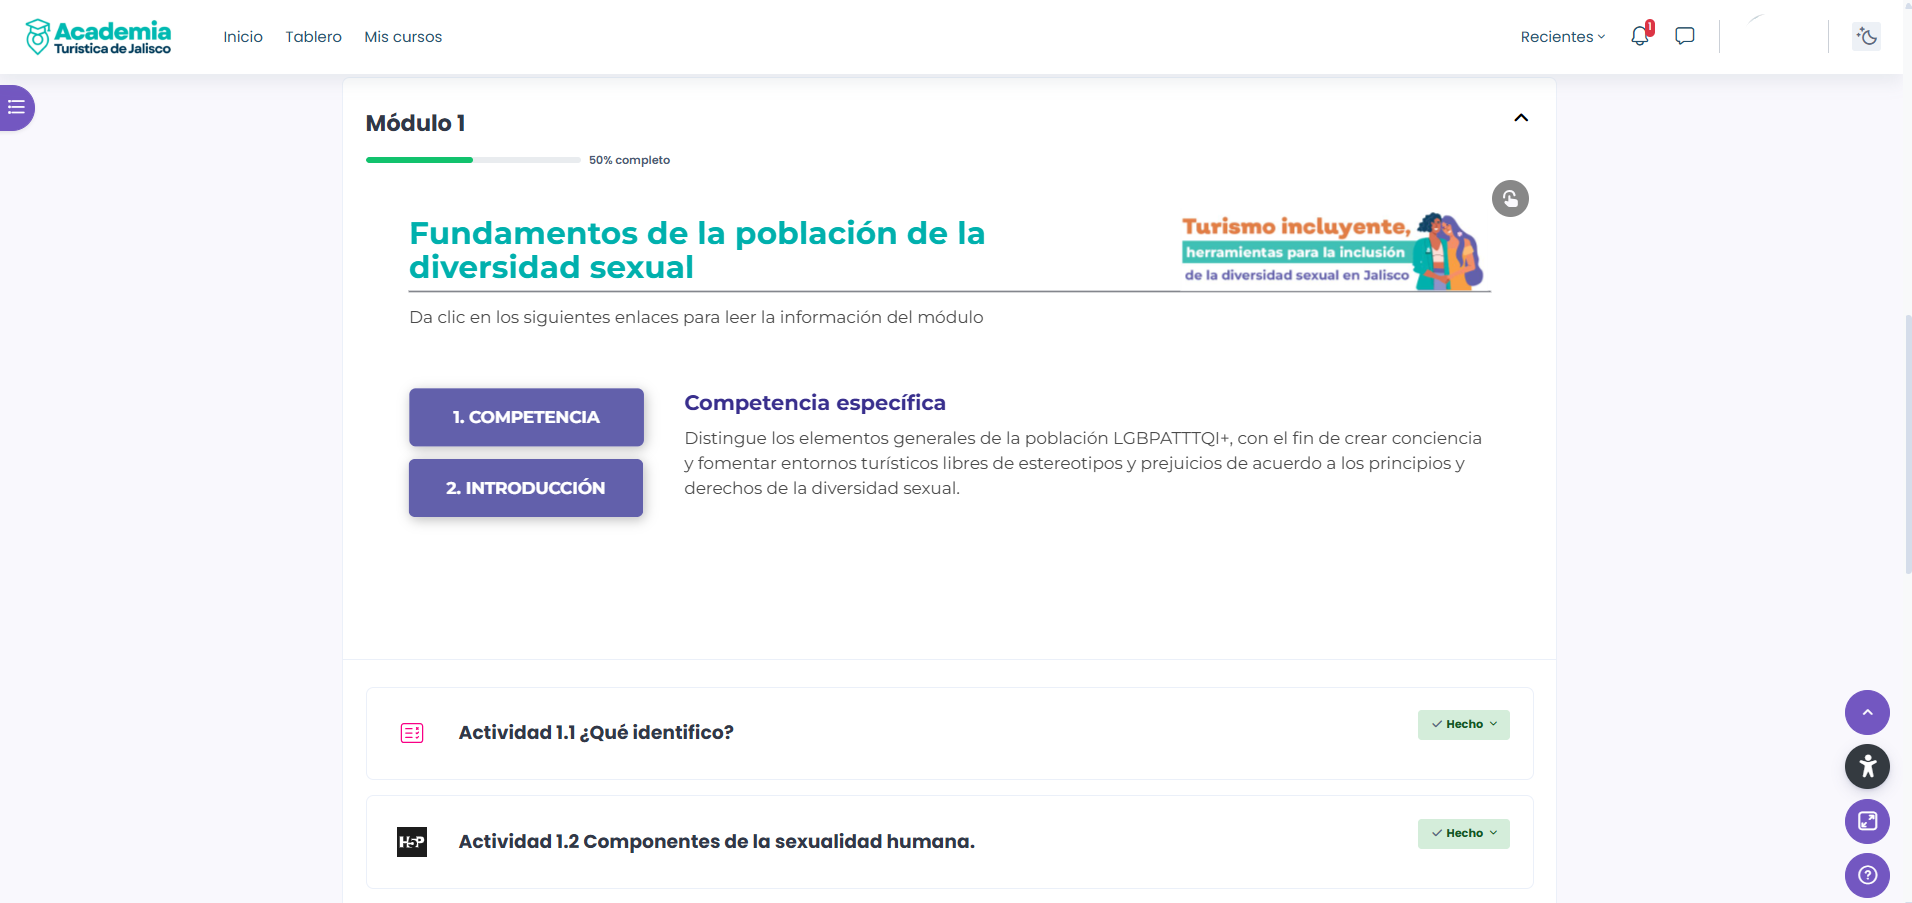Toggle Hecho status for Actividad 1.1
This screenshot has height=903, width=1912.
[x=1463, y=725]
